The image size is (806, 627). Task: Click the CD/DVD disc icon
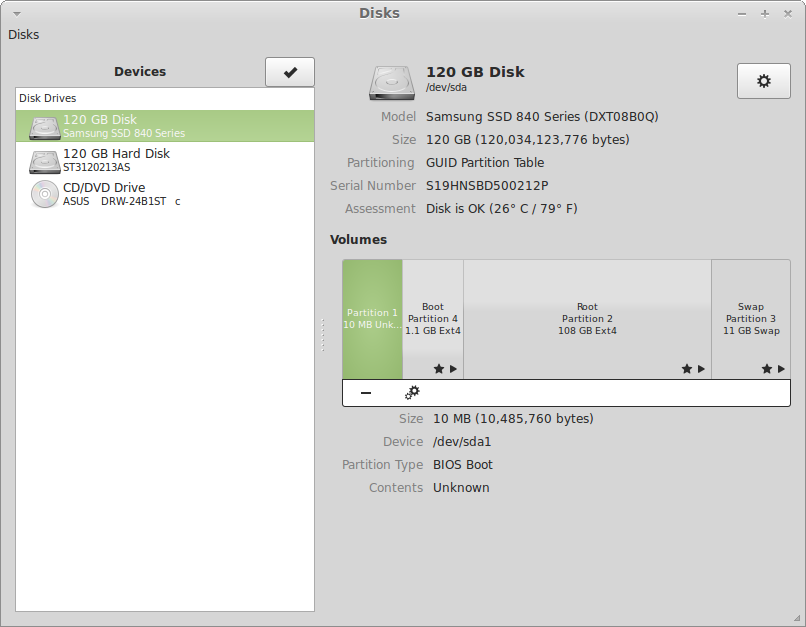coord(45,194)
